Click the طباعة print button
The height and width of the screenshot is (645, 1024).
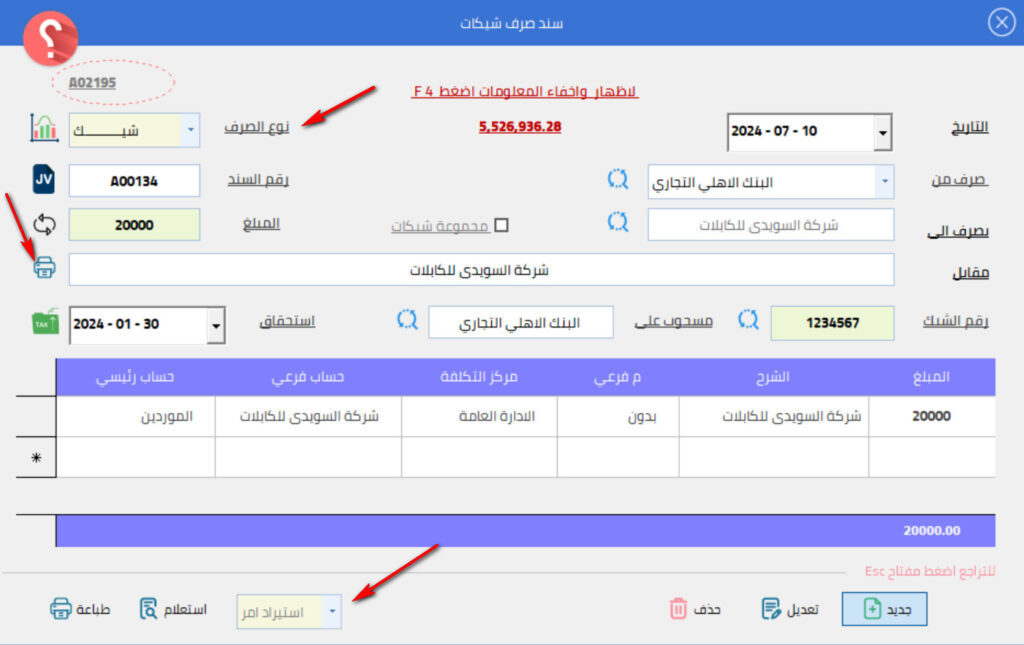pyautogui.click(x=80, y=609)
